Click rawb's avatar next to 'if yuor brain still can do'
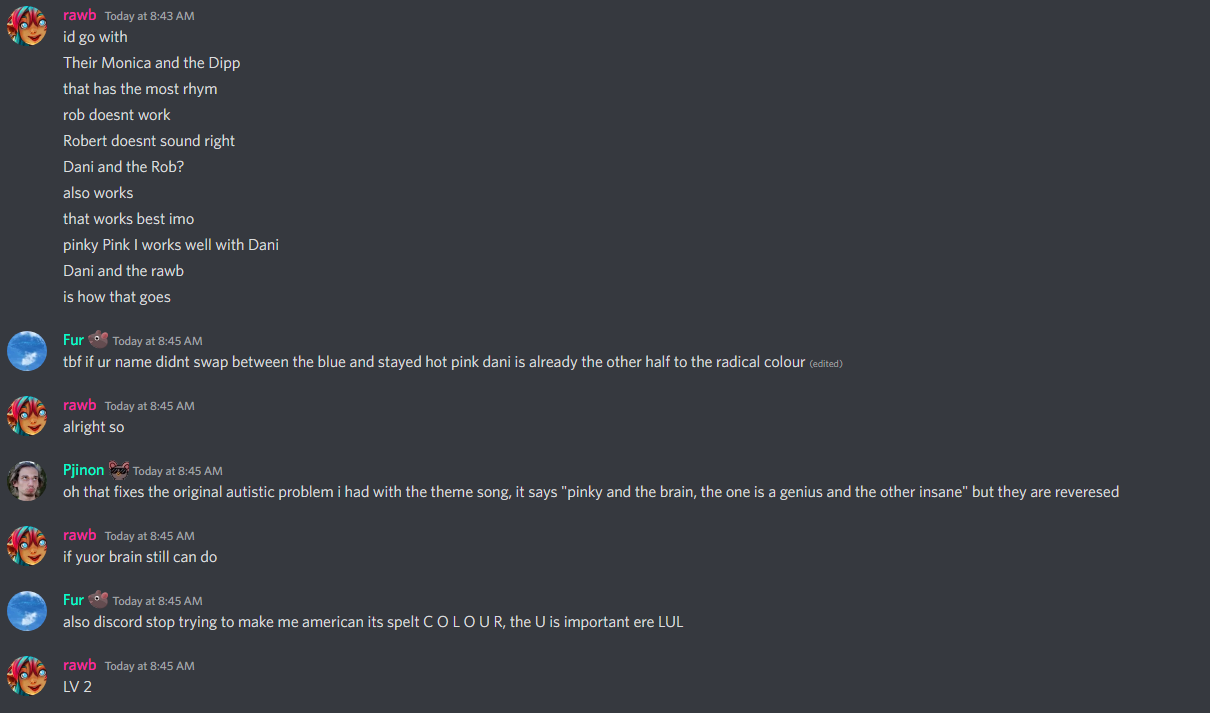1210x713 pixels. (x=27, y=546)
